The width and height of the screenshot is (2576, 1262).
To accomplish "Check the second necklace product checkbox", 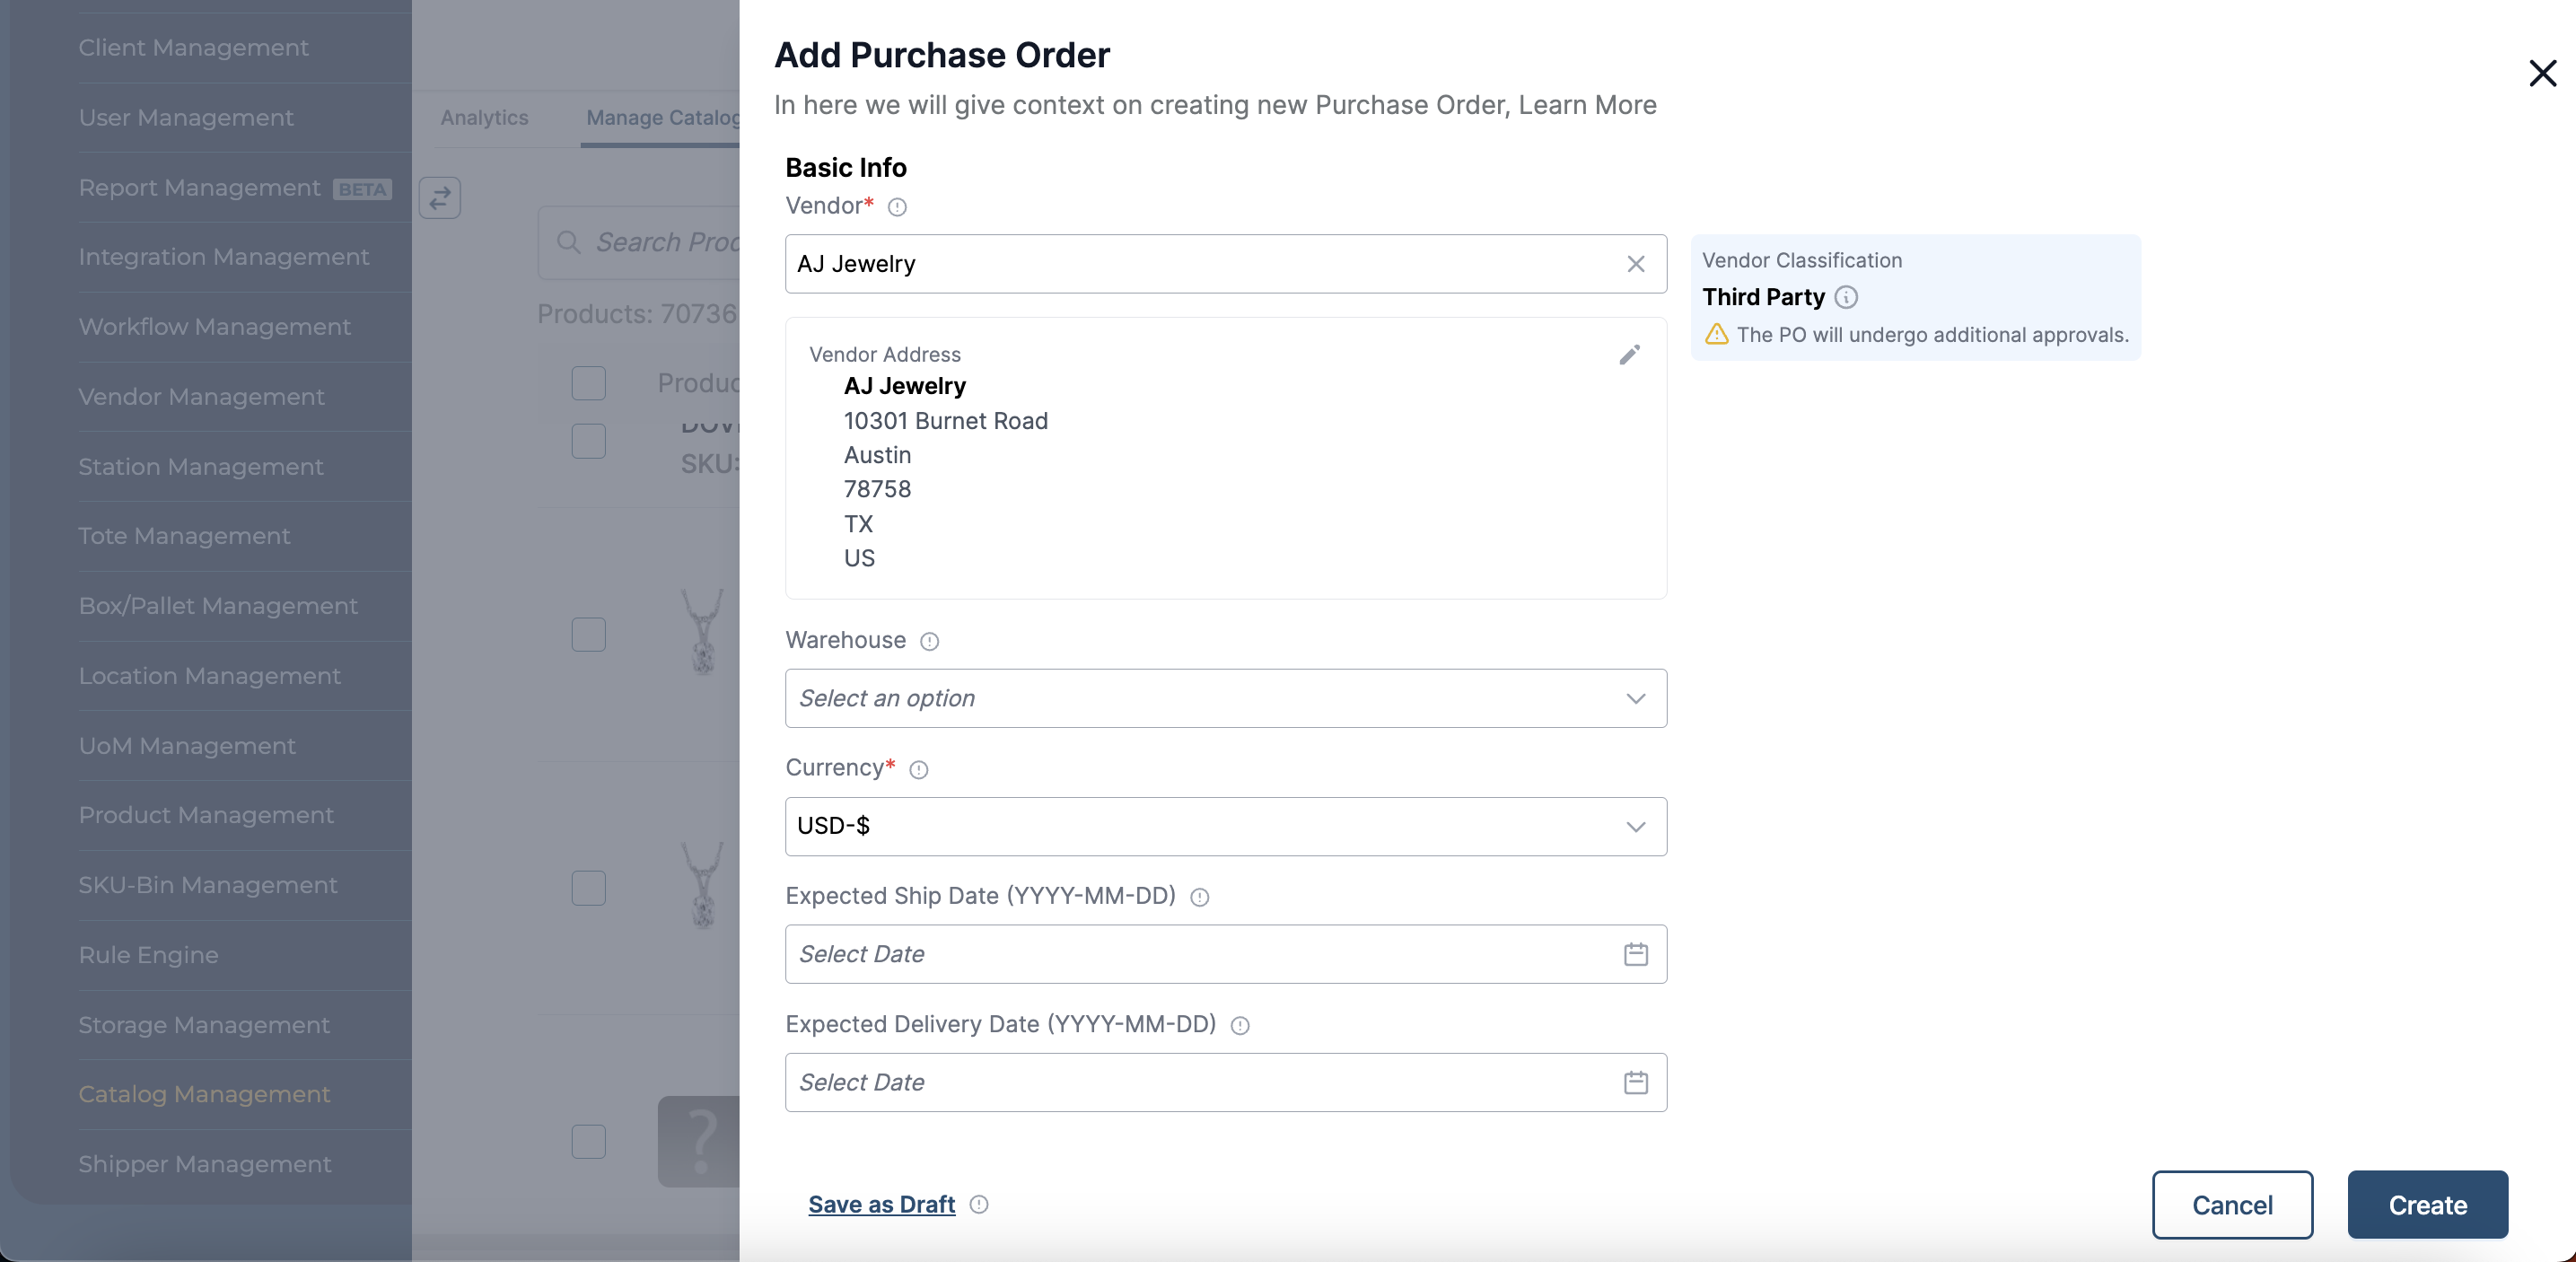I will click(x=588, y=888).
